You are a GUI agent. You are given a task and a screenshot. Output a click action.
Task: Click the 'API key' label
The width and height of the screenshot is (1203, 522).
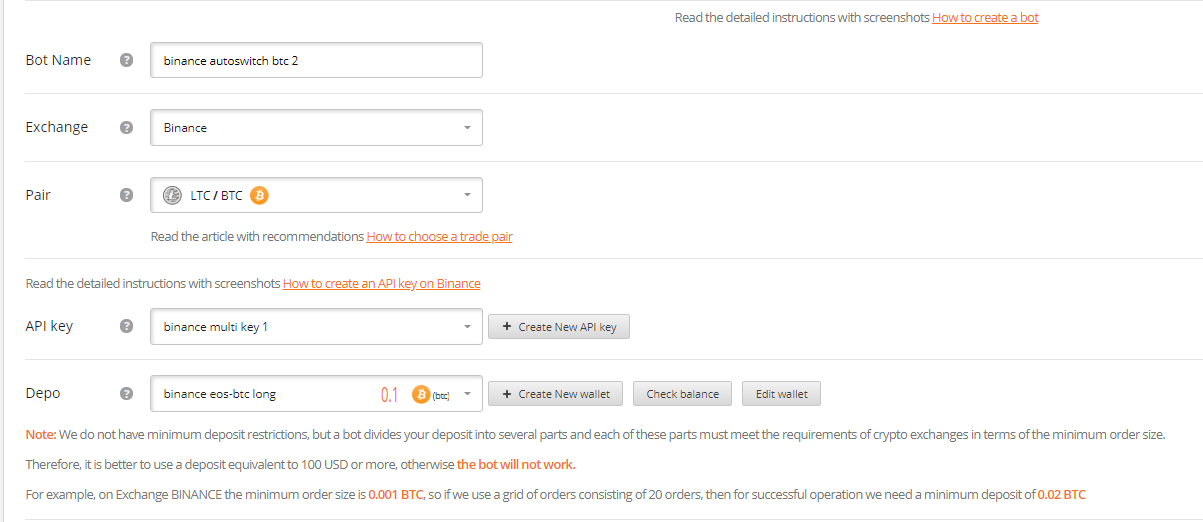point(49,326)
